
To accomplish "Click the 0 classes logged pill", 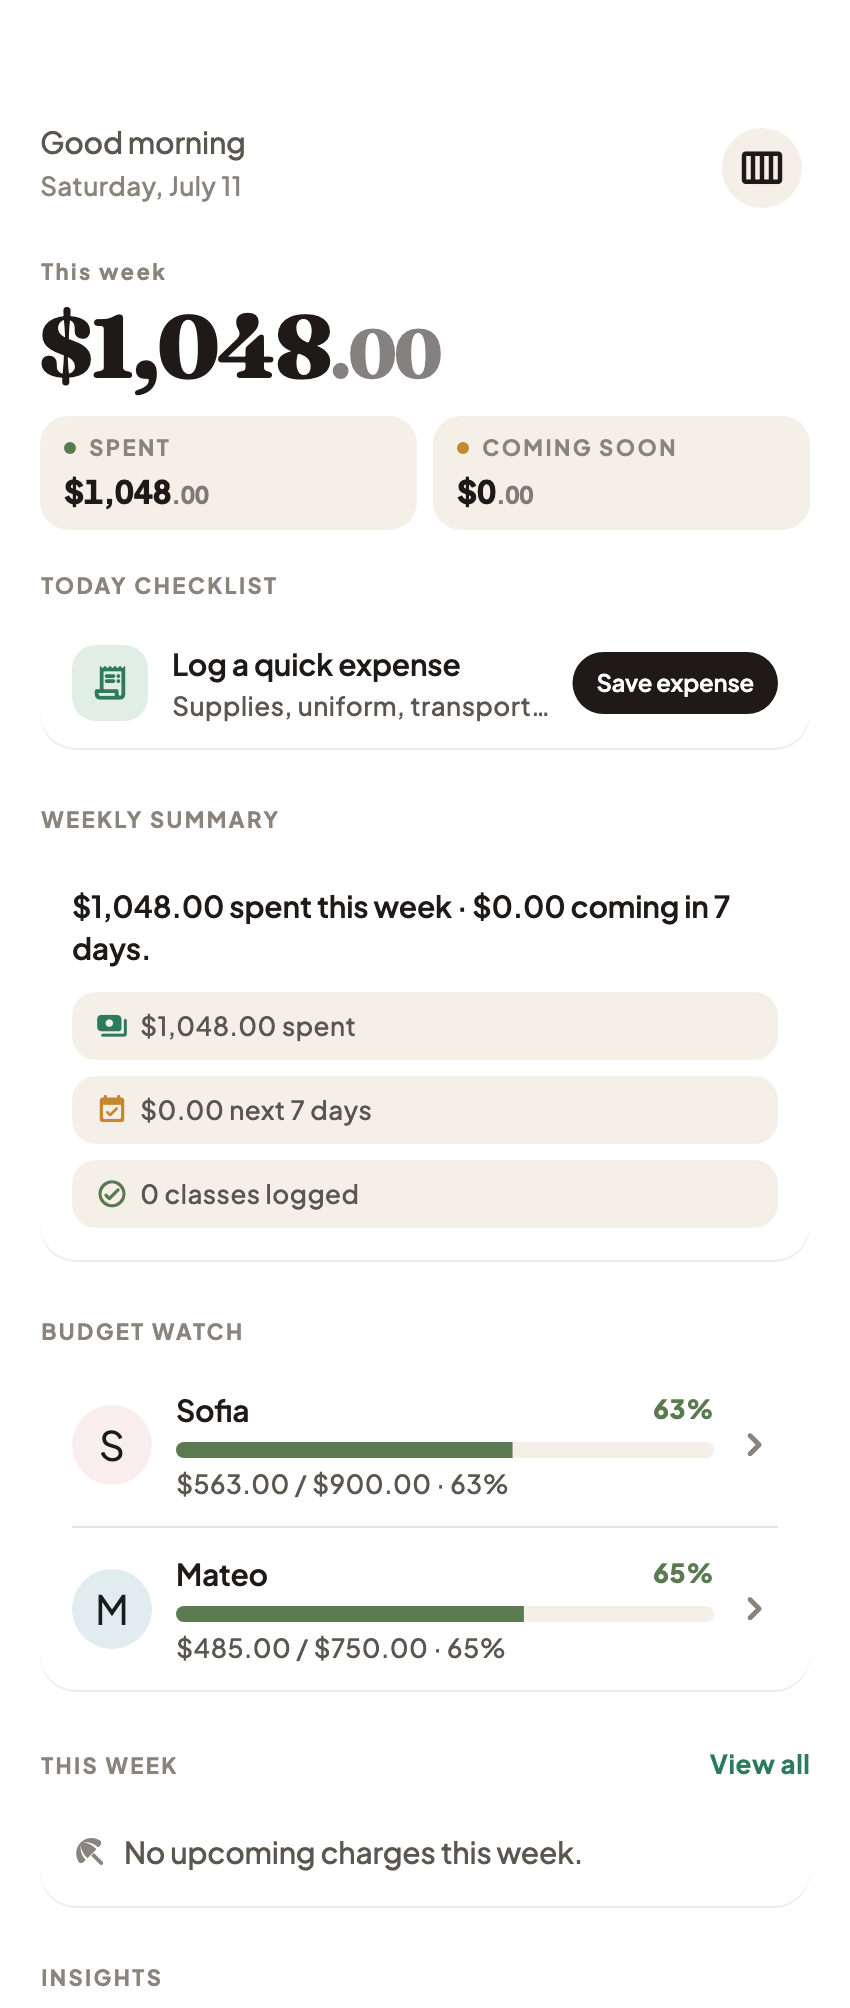I will click(x=425, y=1194).
